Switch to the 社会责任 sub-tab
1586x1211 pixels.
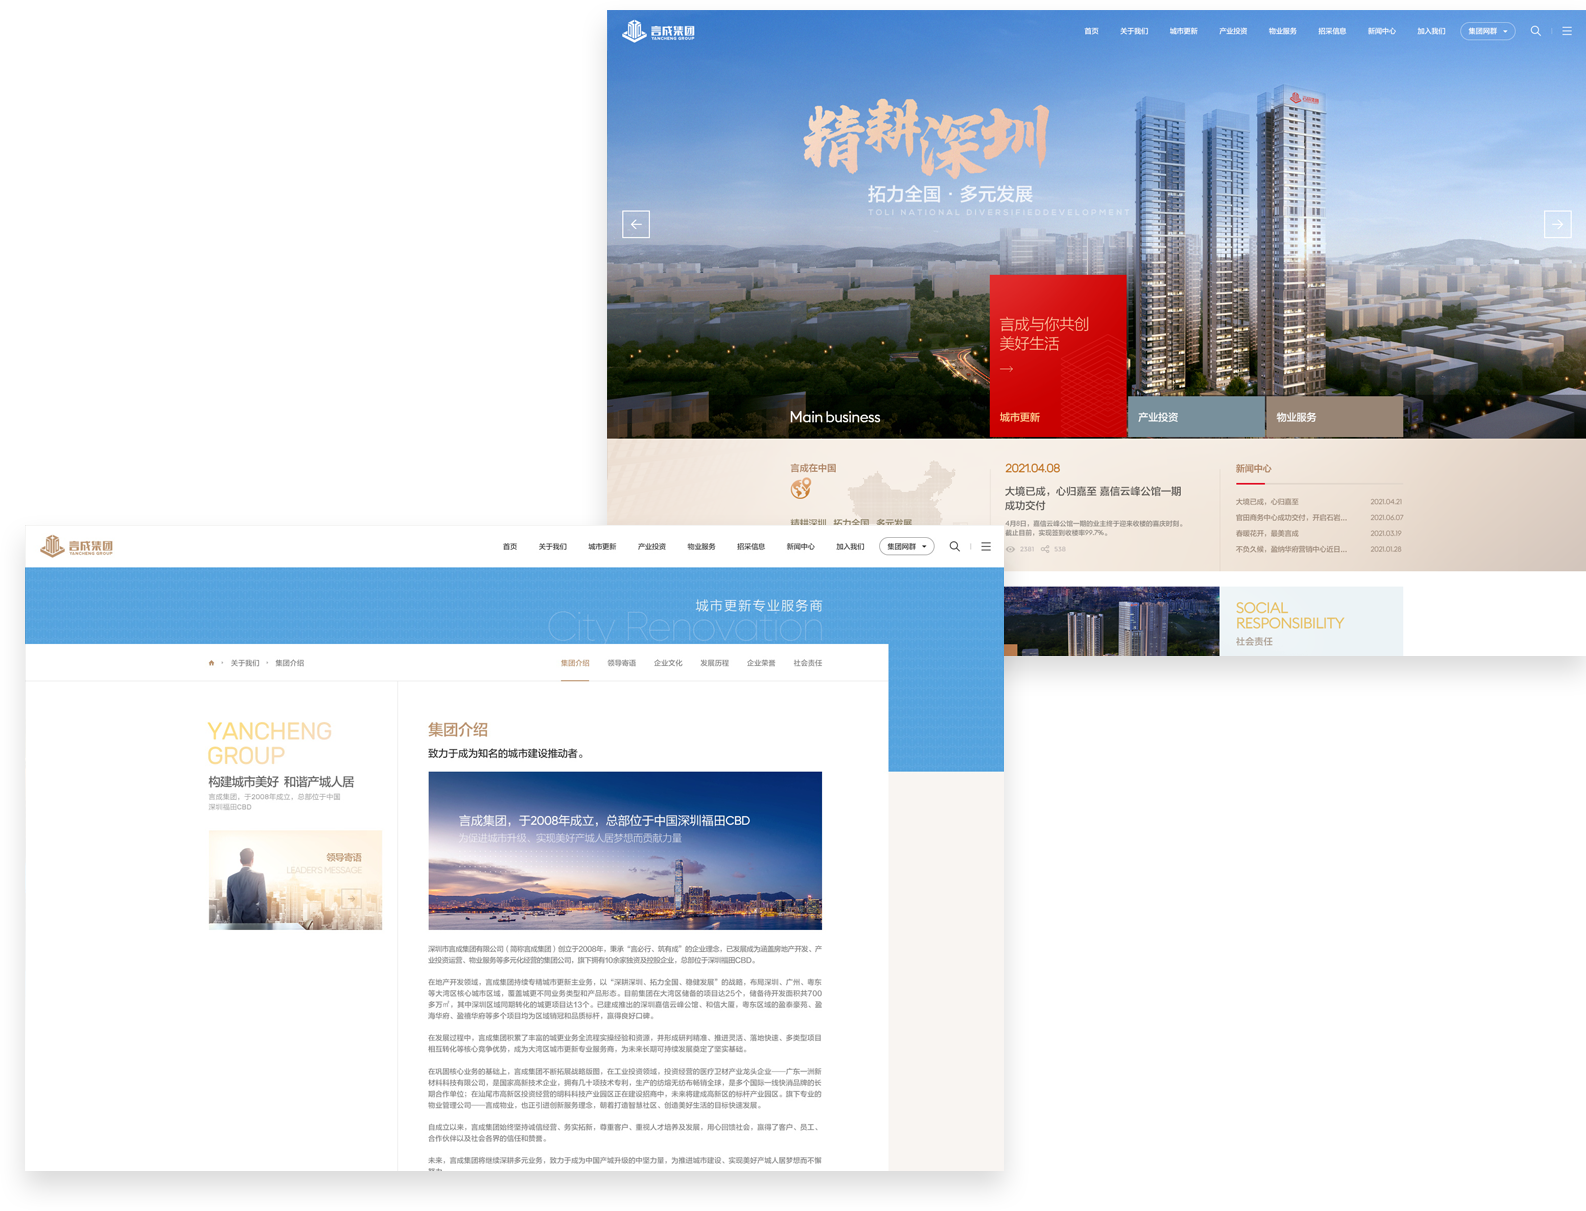tap(808, 663)
